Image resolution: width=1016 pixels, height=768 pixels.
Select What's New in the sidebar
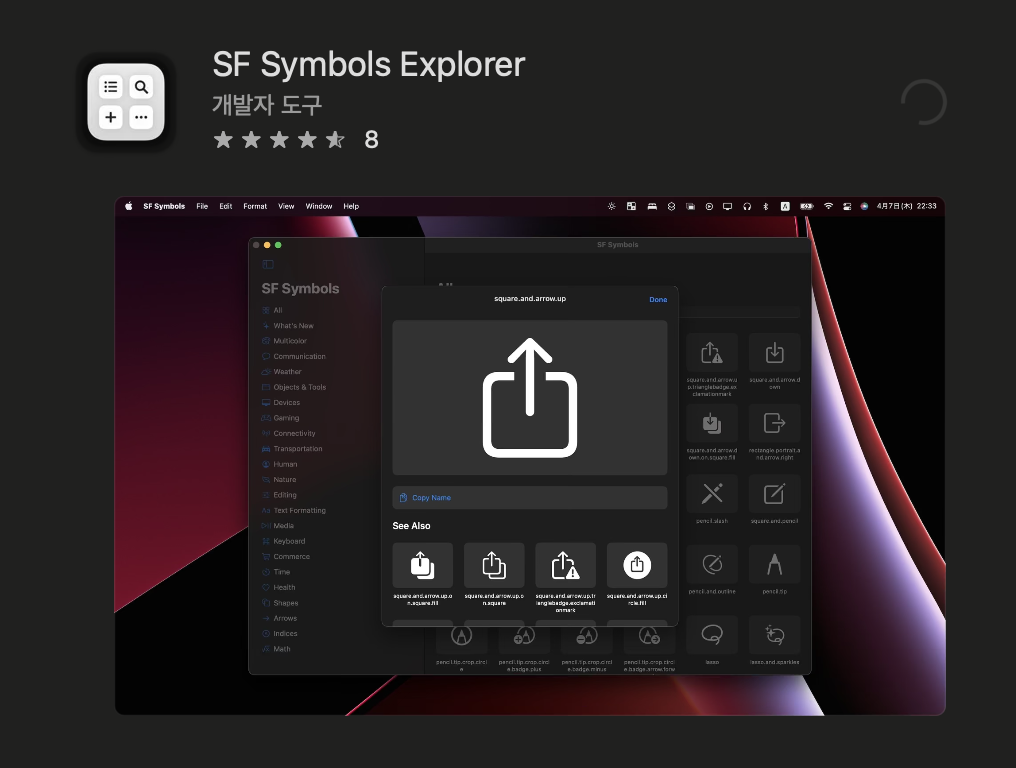[x=288, y=326]
